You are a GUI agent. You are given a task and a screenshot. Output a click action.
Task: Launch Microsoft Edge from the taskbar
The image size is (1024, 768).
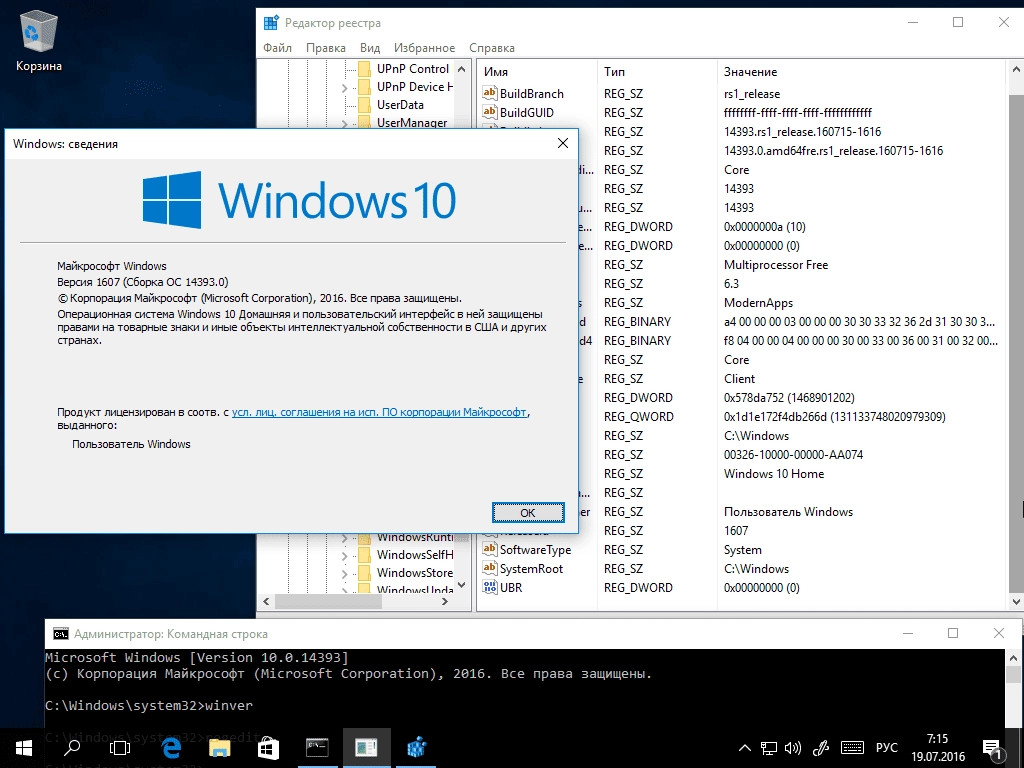click(170, 748)
